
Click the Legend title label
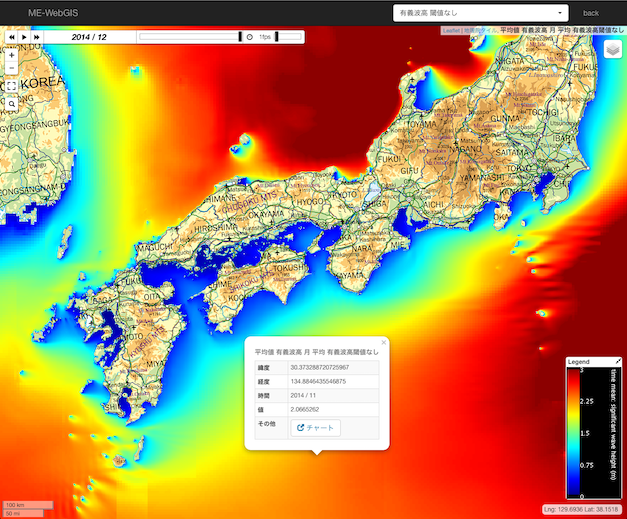click(579, 362)
